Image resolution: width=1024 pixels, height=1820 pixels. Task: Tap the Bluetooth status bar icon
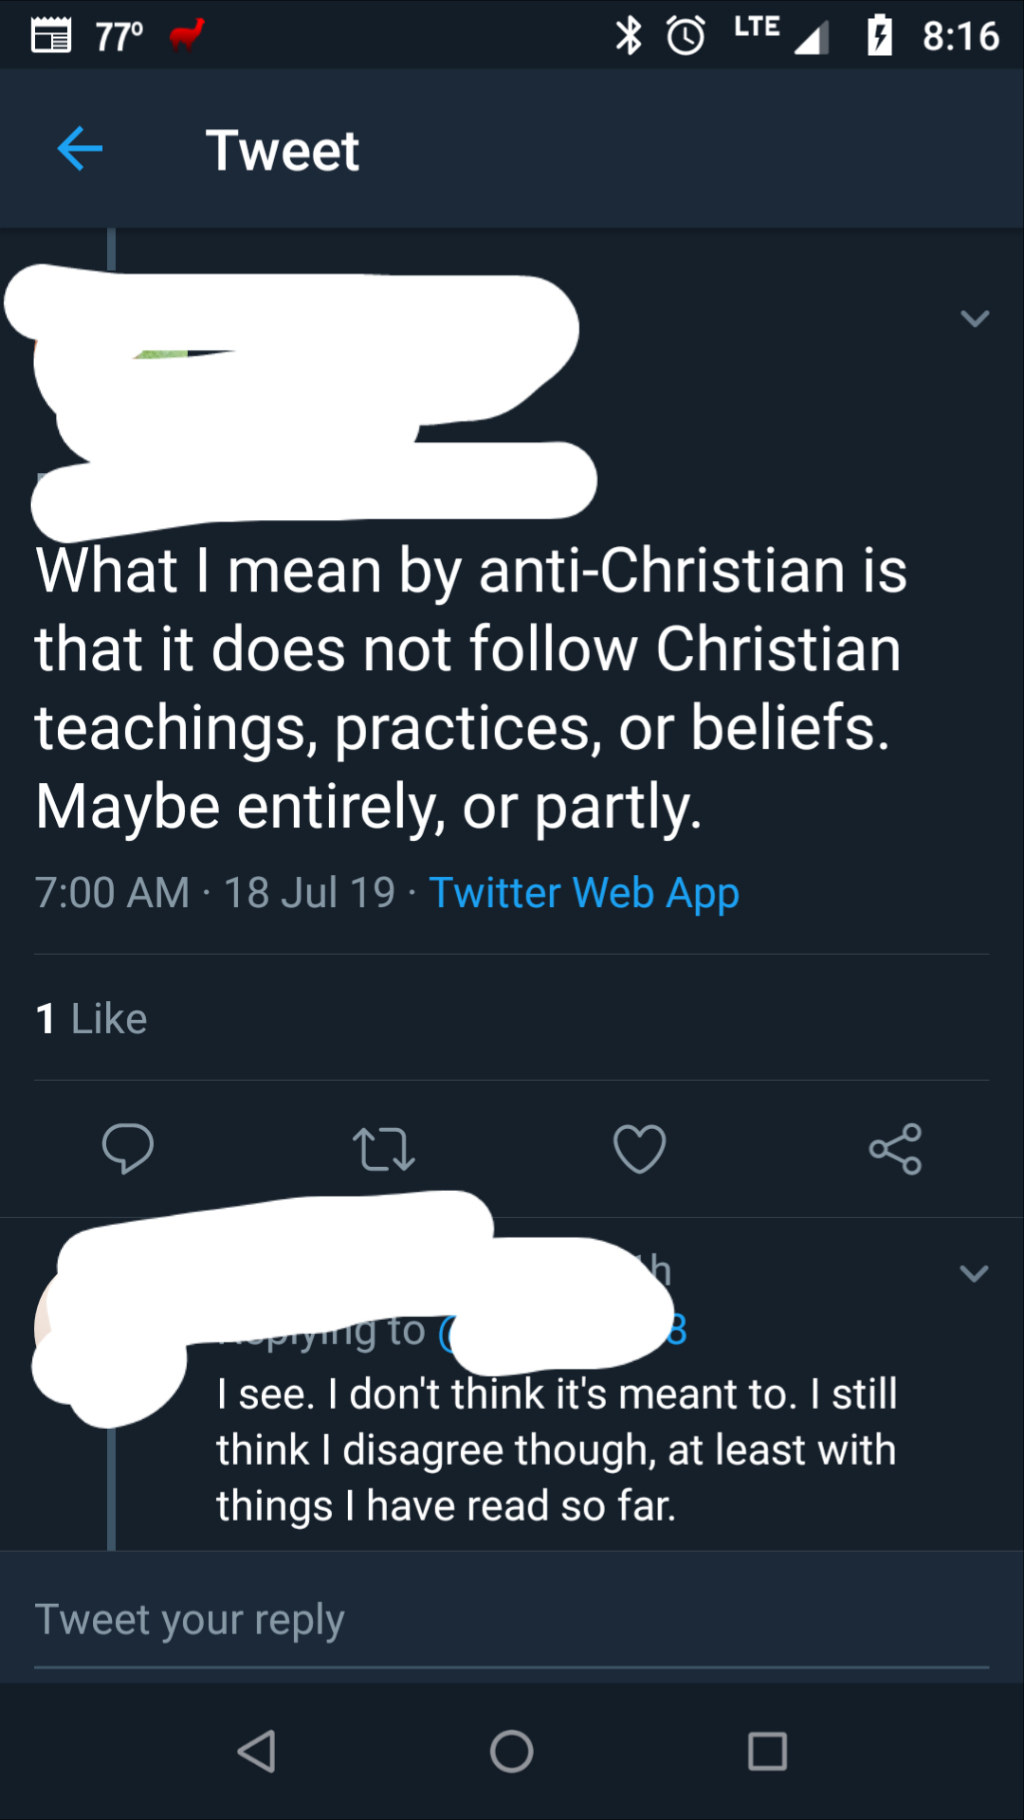pyautogui.click(x=628, y=36)
